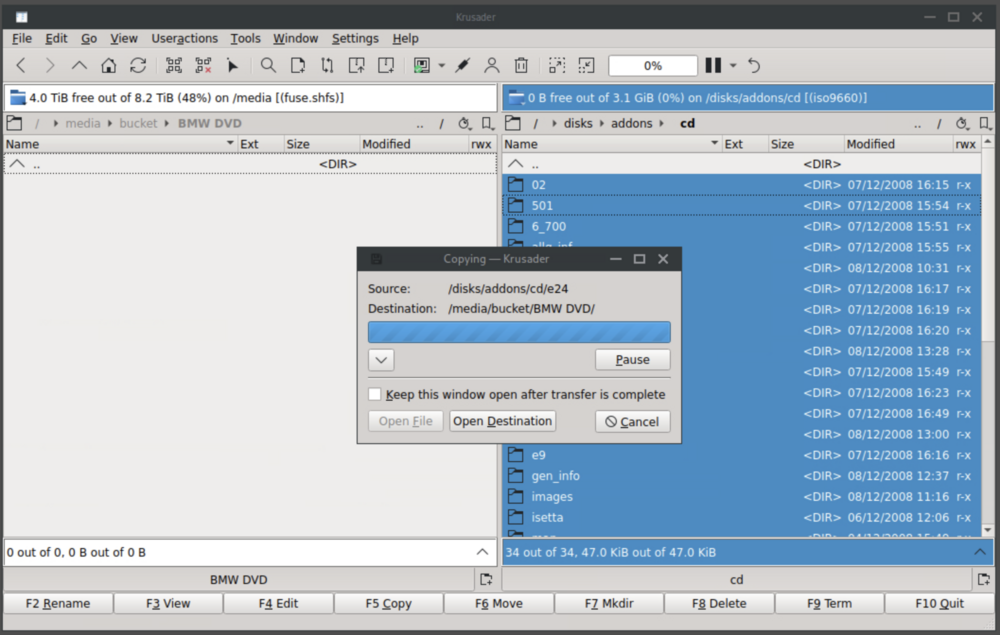The height and width of the screenshot is (635, 1000).
Task: Expand status bar chevron in BMW DVD panel
Action: click(x=482, y=552)
